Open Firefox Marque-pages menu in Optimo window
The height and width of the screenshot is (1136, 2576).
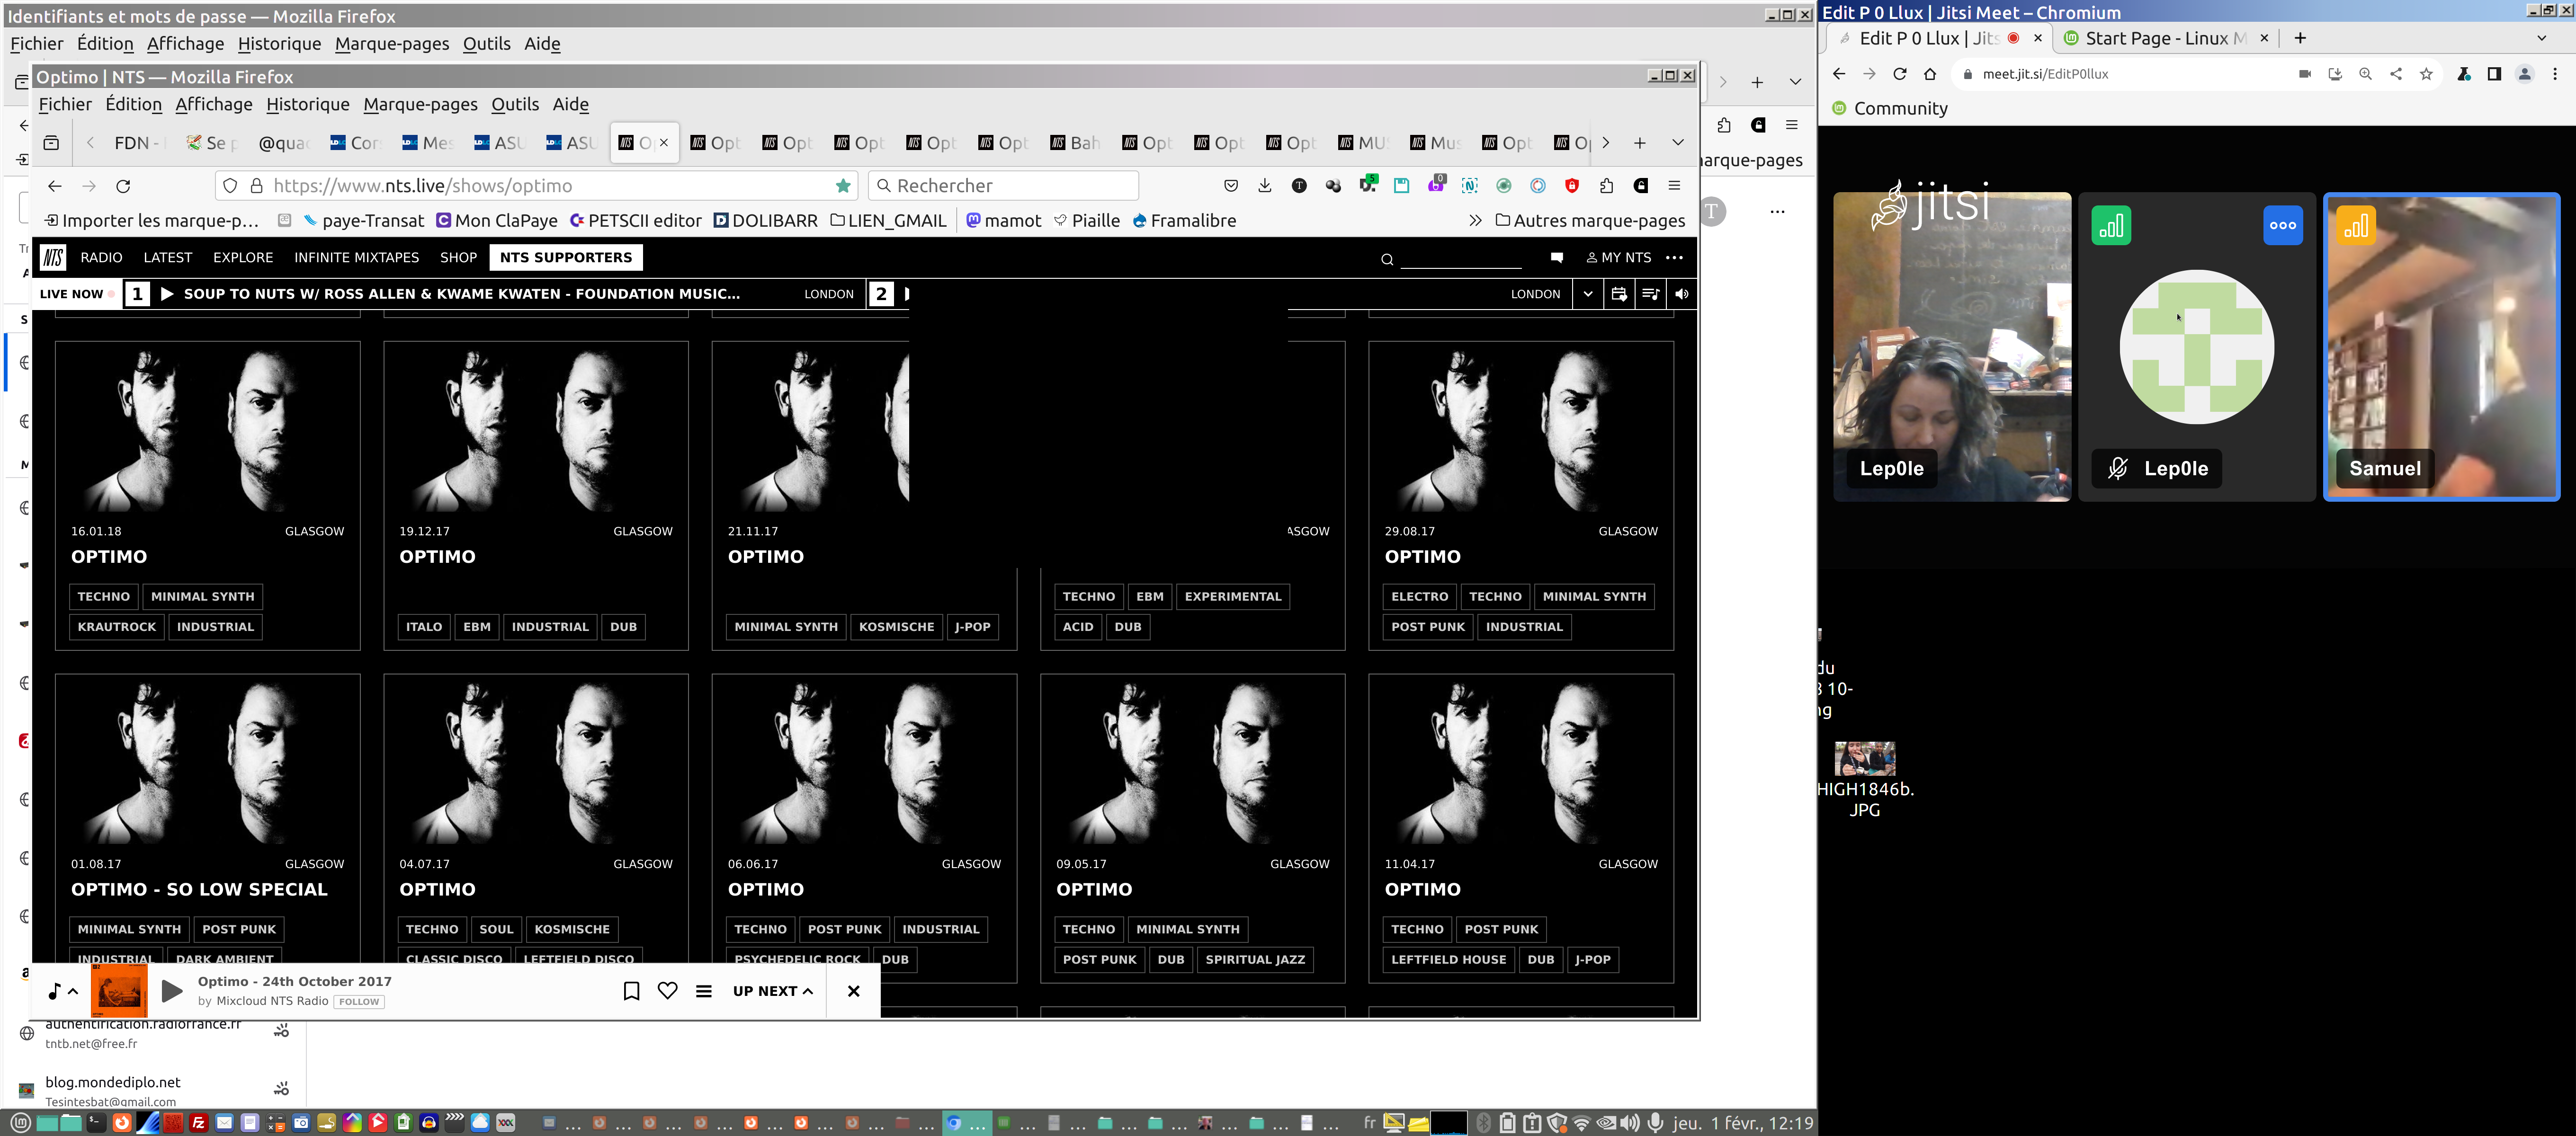click(x=420, y=105)
